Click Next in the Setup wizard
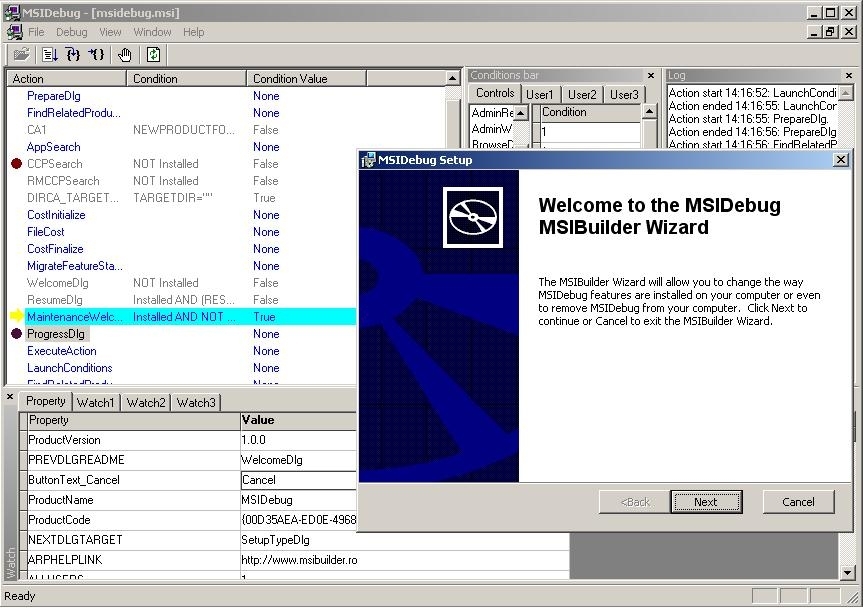Image resolution: width=863 pixels, height=608 pixels. [x=706, y=502]
